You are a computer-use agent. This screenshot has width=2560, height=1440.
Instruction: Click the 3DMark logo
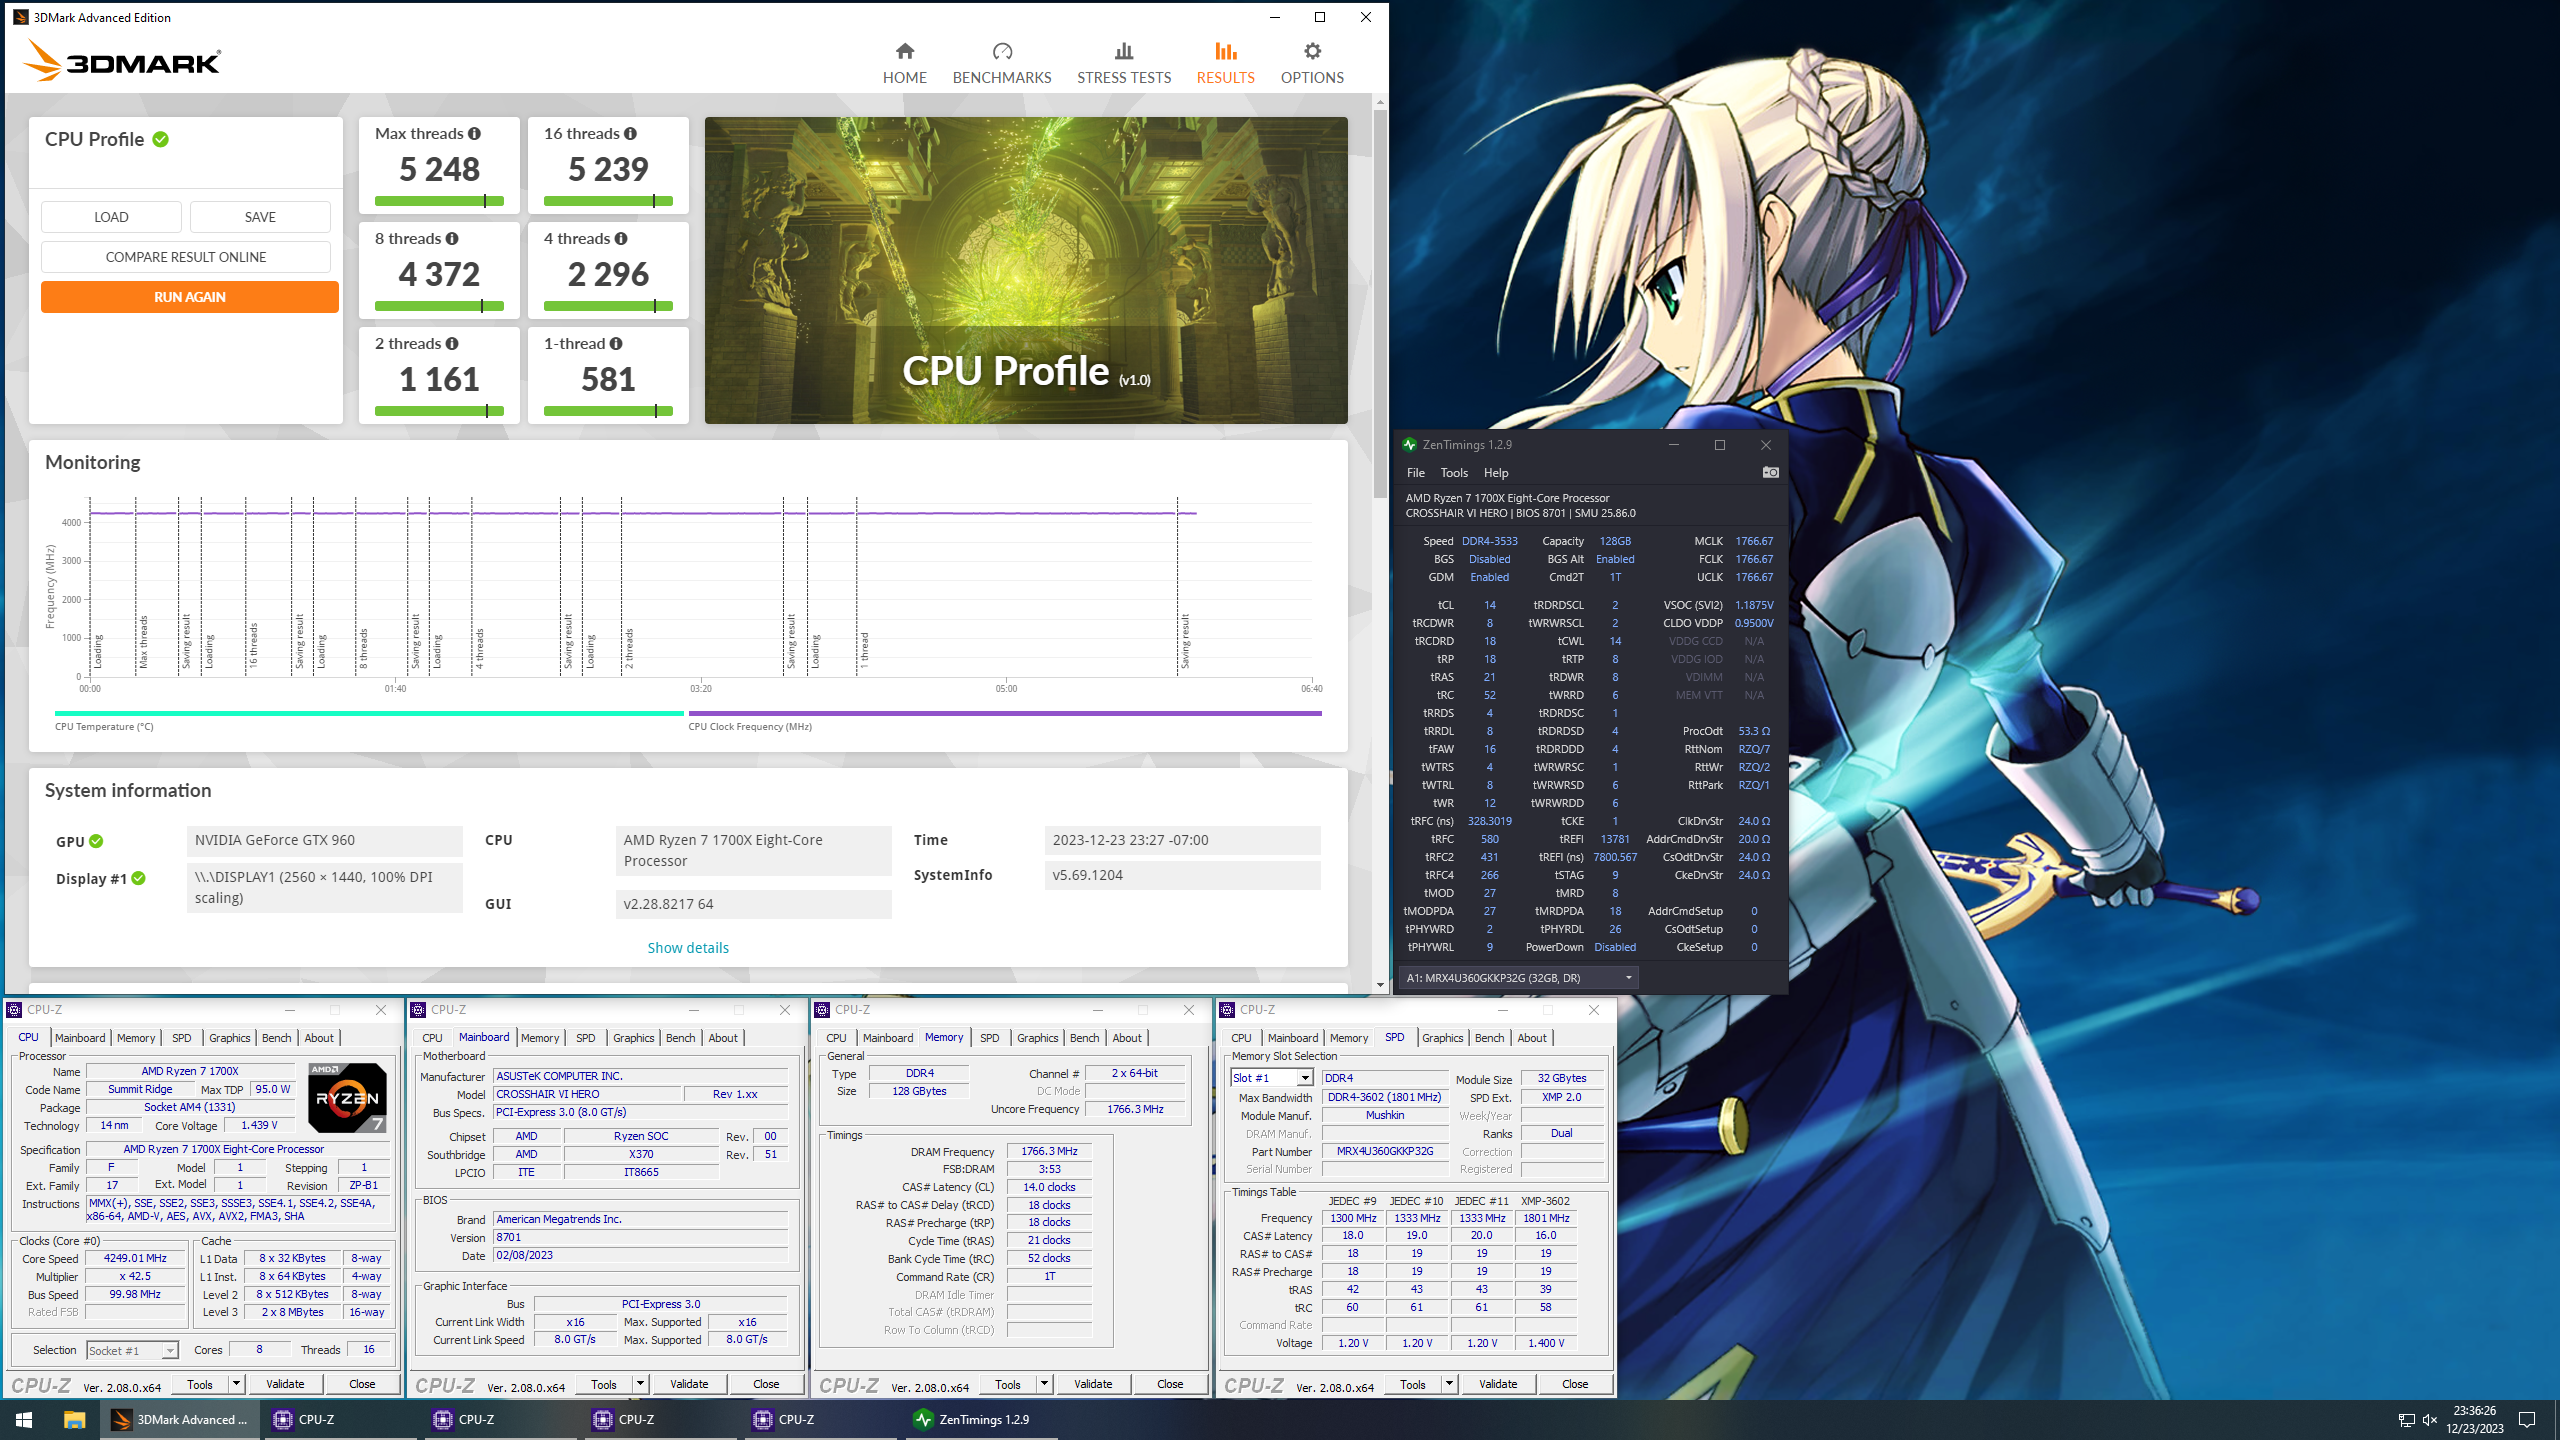tap(122, 61)
